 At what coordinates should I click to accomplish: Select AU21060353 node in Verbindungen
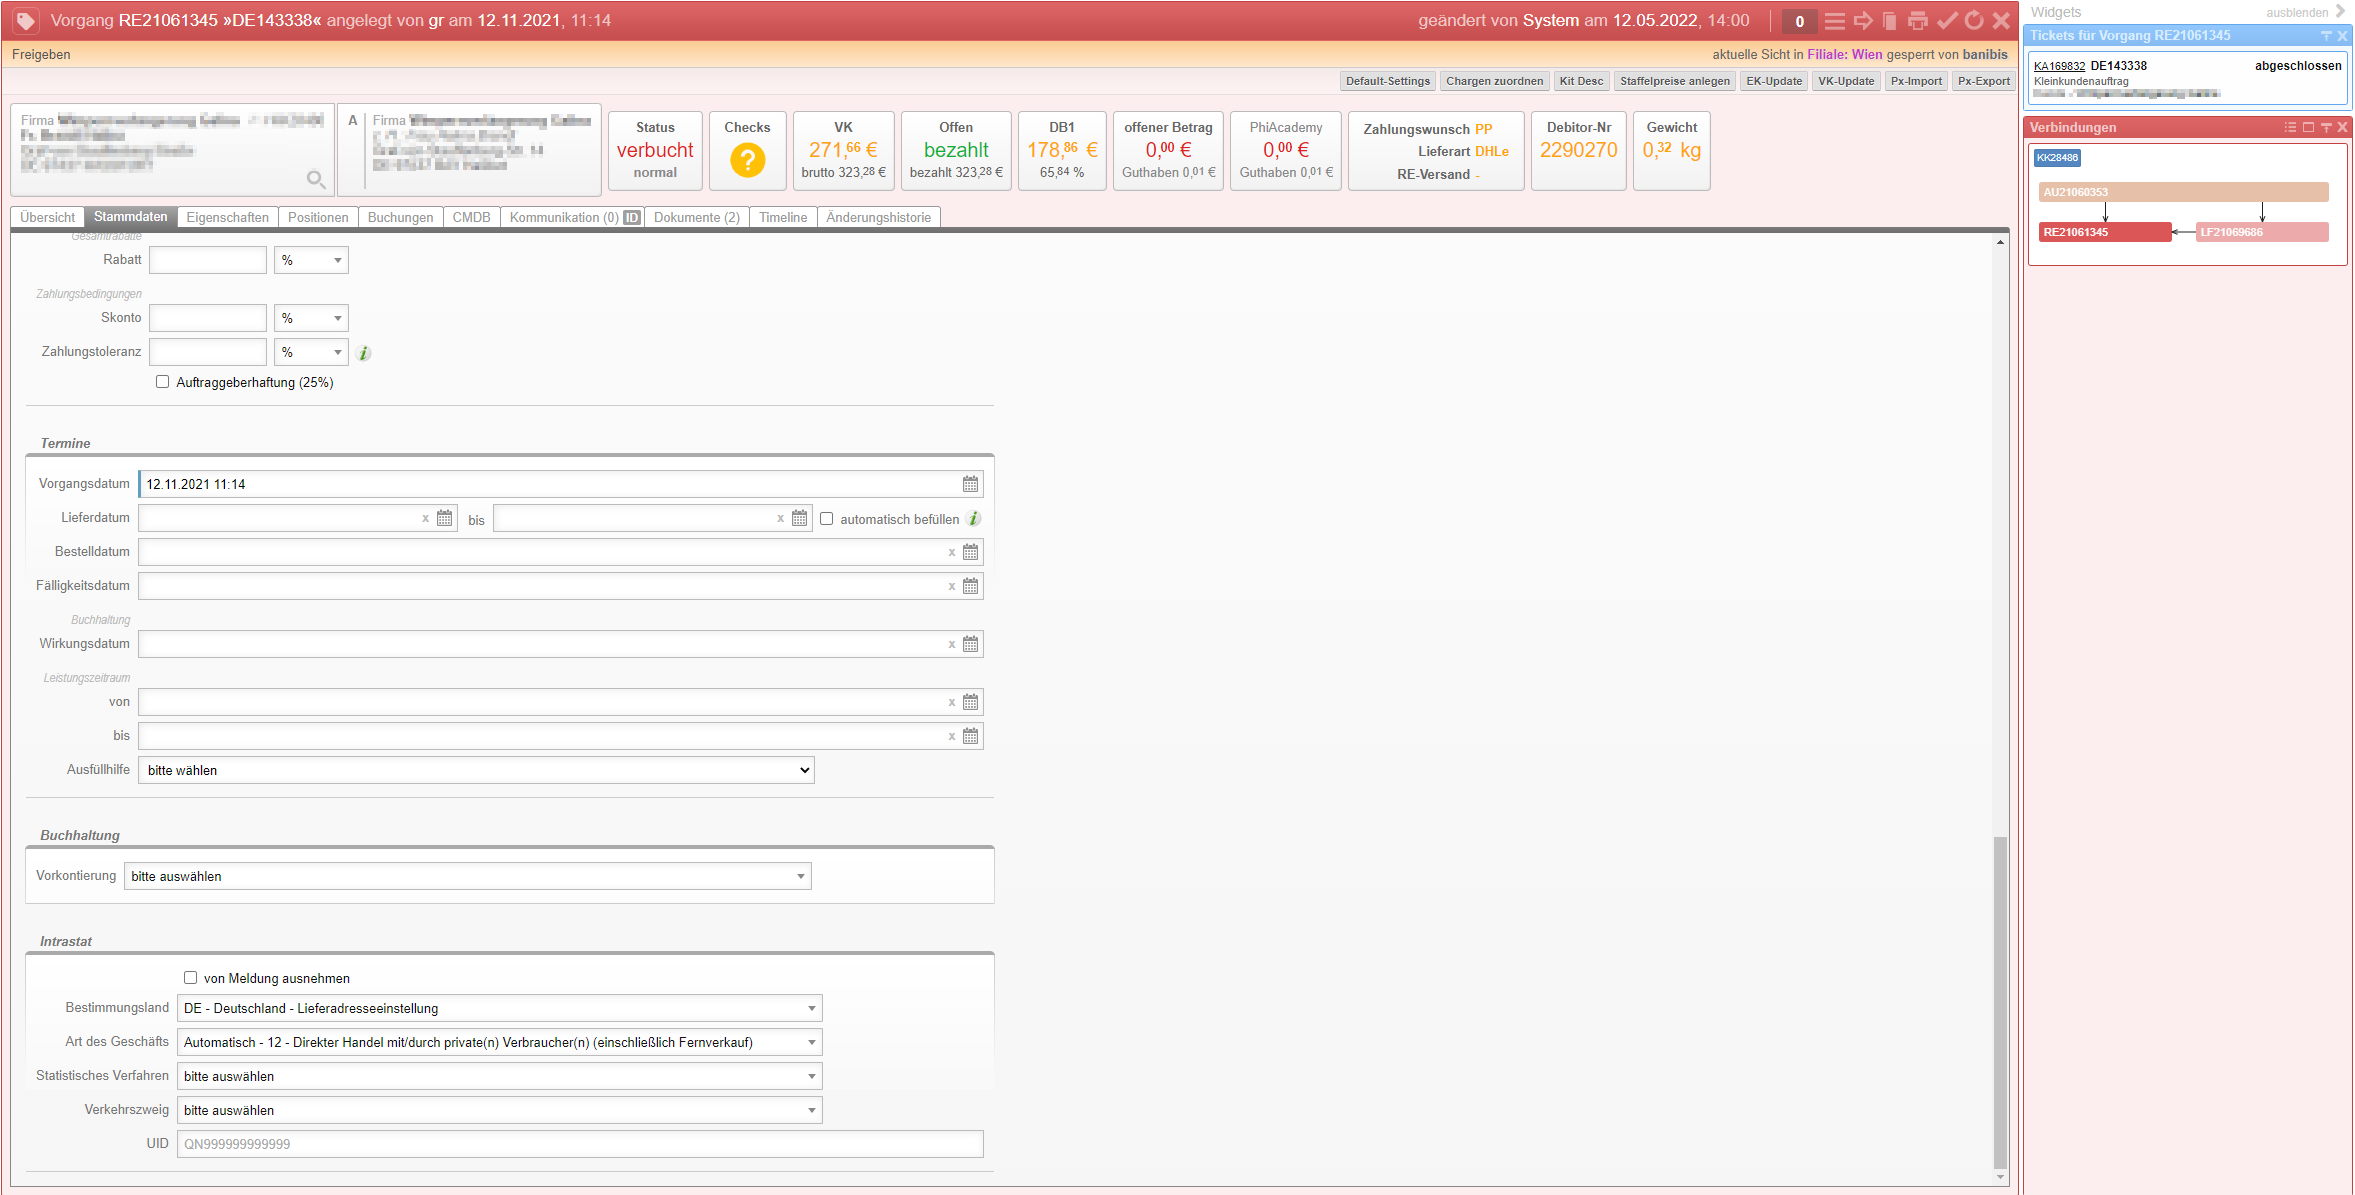[2184, 192]
